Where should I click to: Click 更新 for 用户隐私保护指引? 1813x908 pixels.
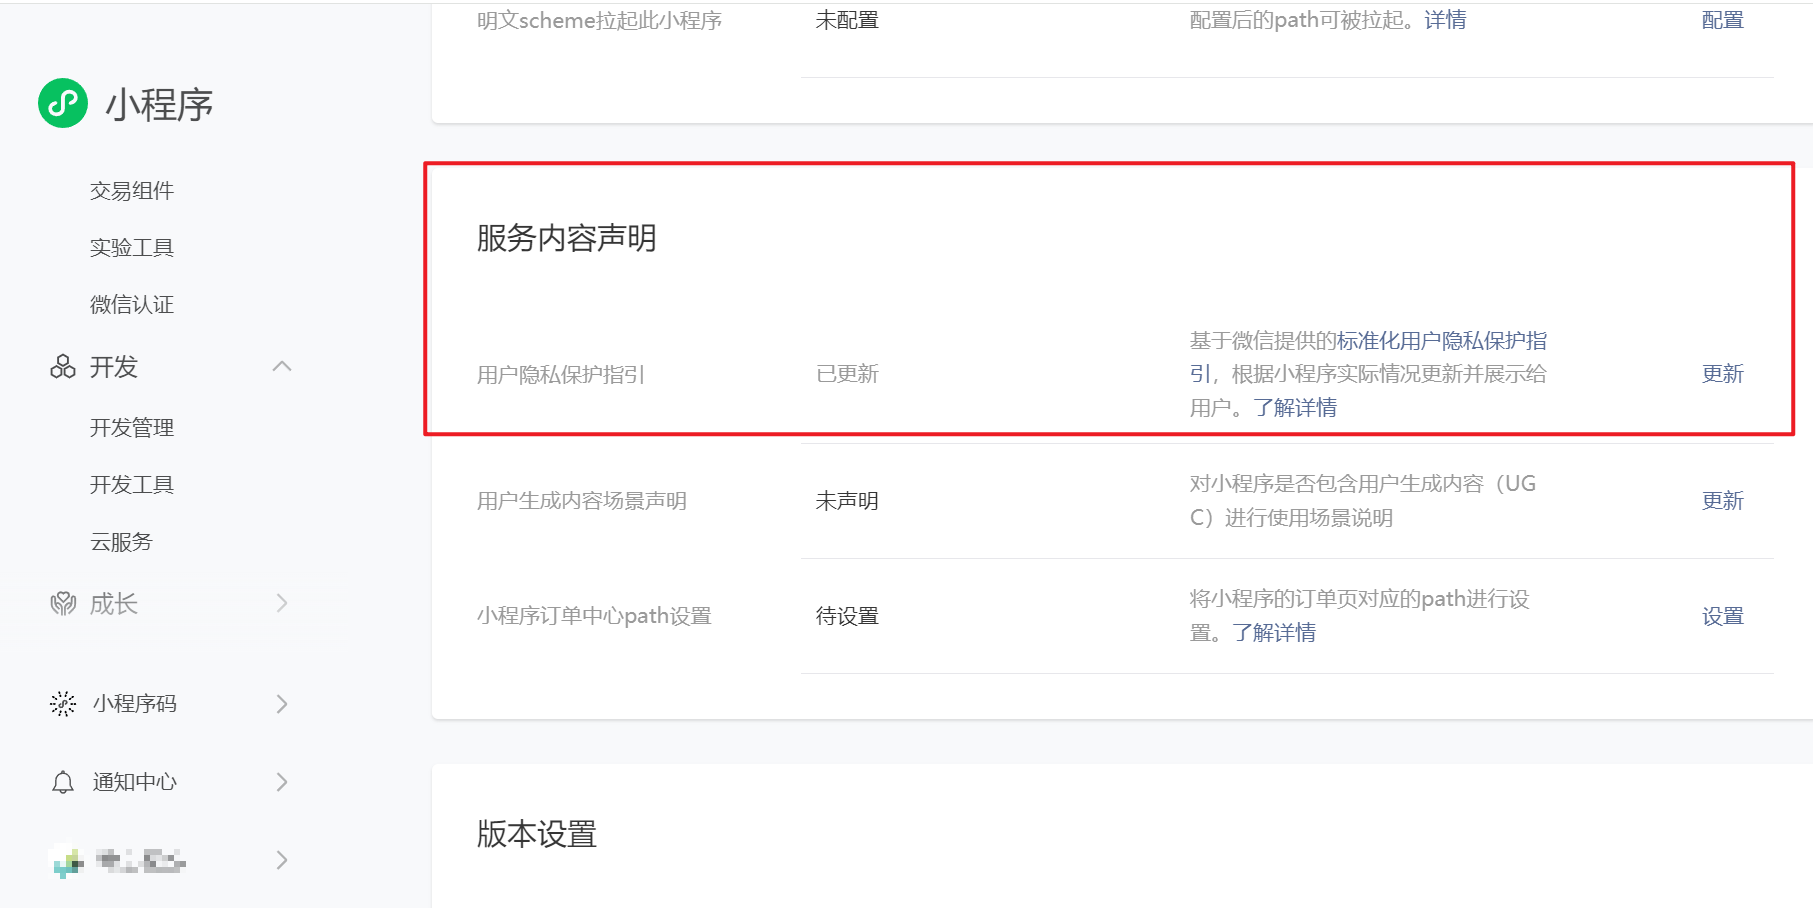click(1722, 374)
